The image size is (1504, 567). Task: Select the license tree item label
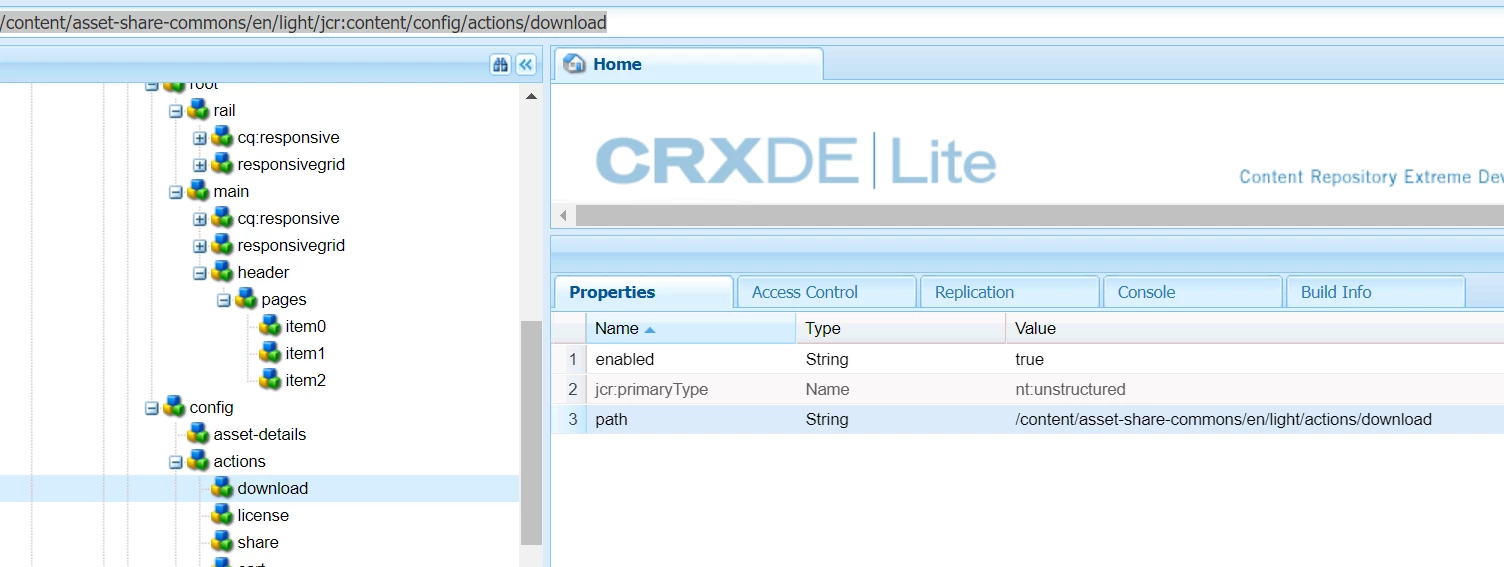click(x=263, y=515)
